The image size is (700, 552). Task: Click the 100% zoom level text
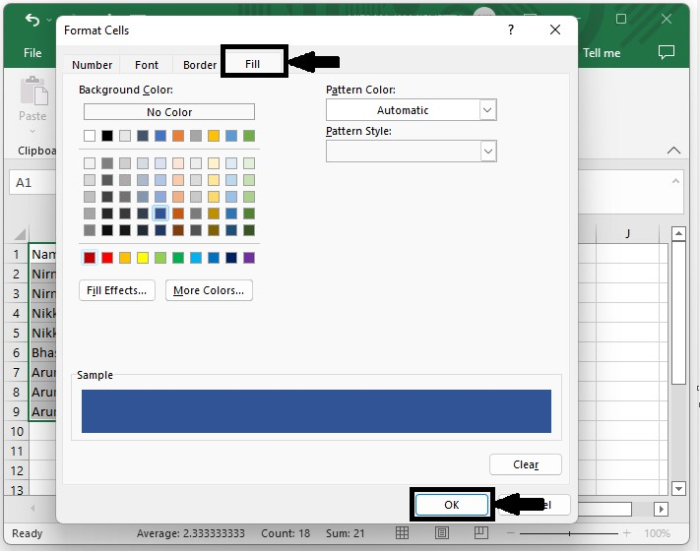(657, 533)
